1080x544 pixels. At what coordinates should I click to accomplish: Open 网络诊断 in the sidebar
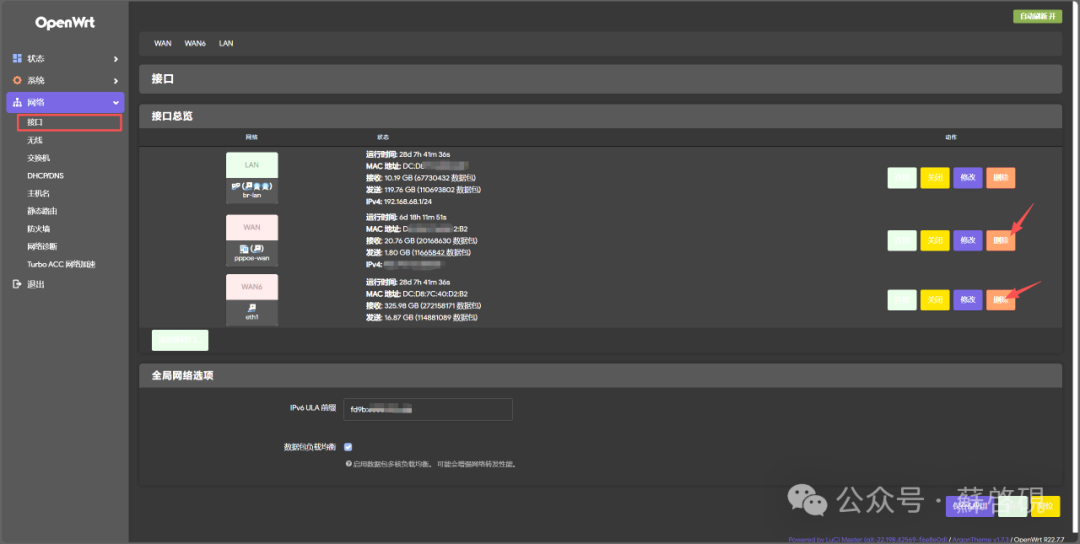(42, 247)
